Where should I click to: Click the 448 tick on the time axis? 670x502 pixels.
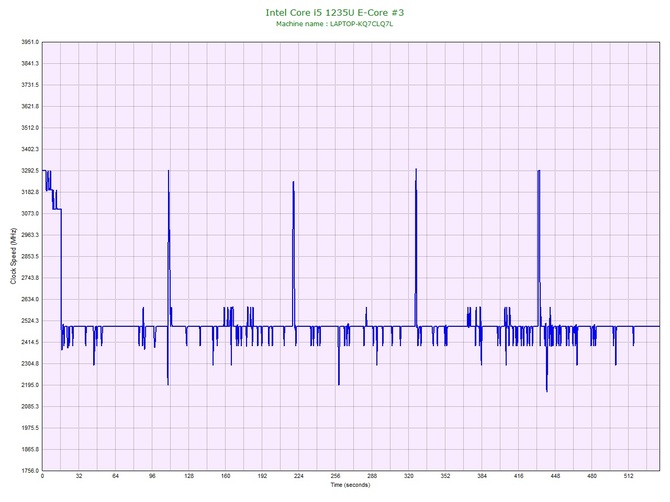555,476
